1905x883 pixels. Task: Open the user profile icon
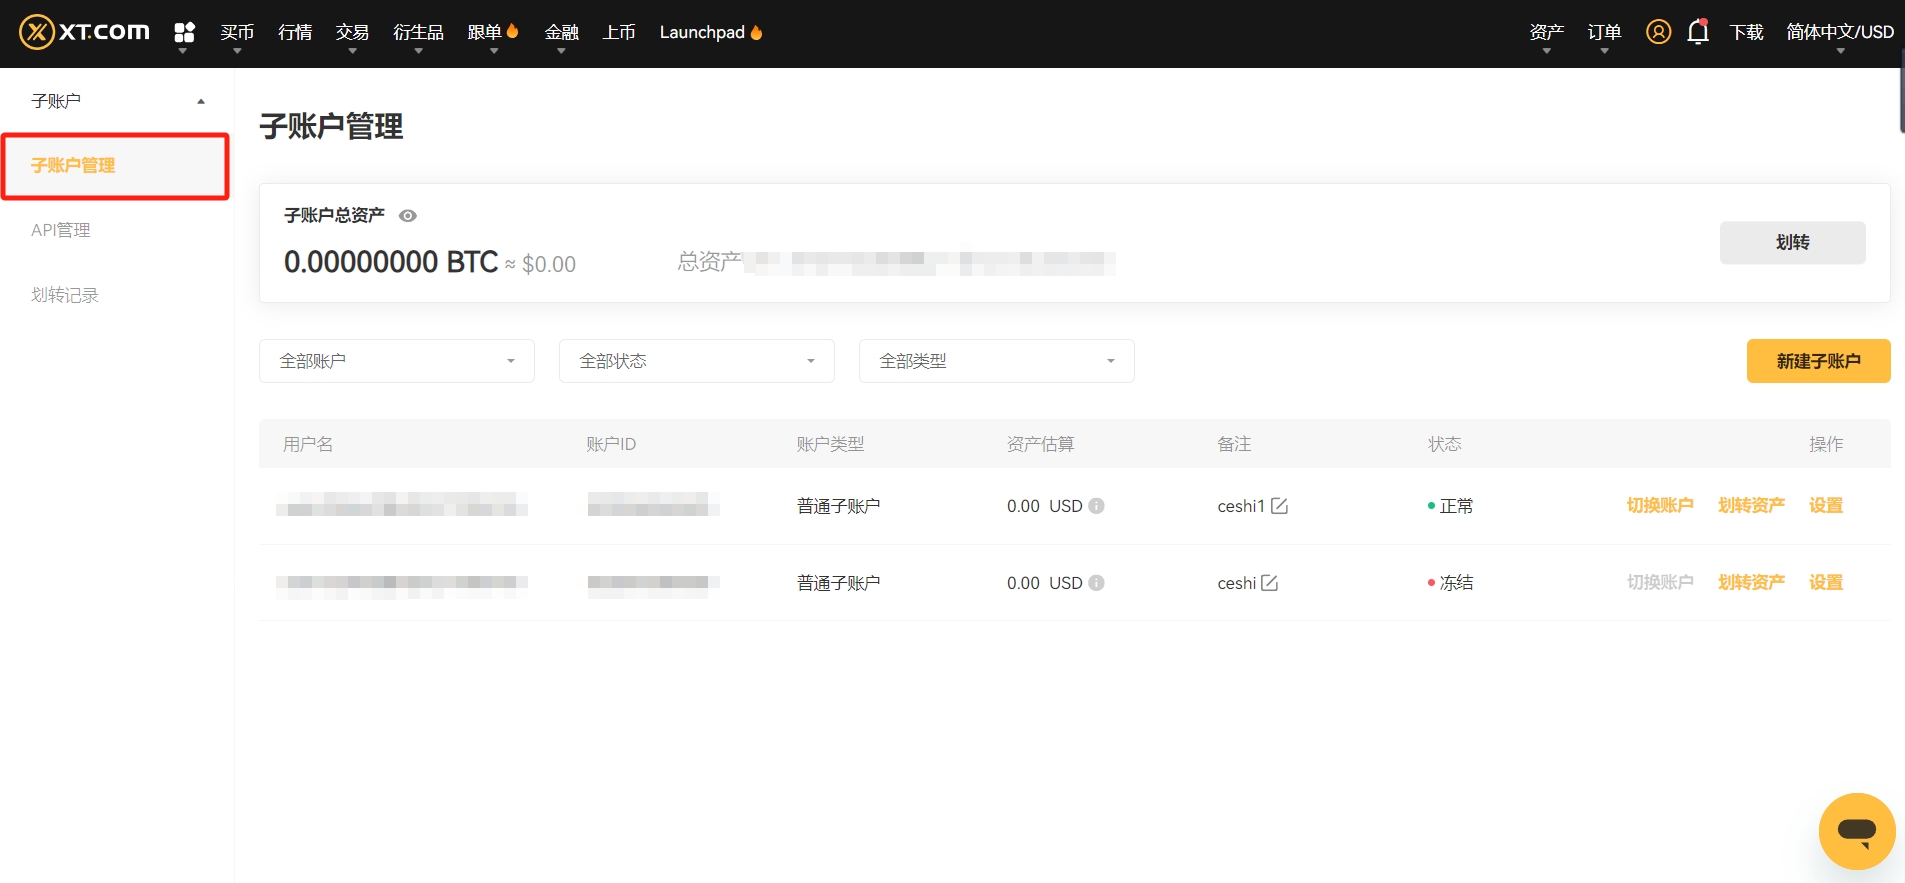pyautogui.click(x=1658, y=32)
